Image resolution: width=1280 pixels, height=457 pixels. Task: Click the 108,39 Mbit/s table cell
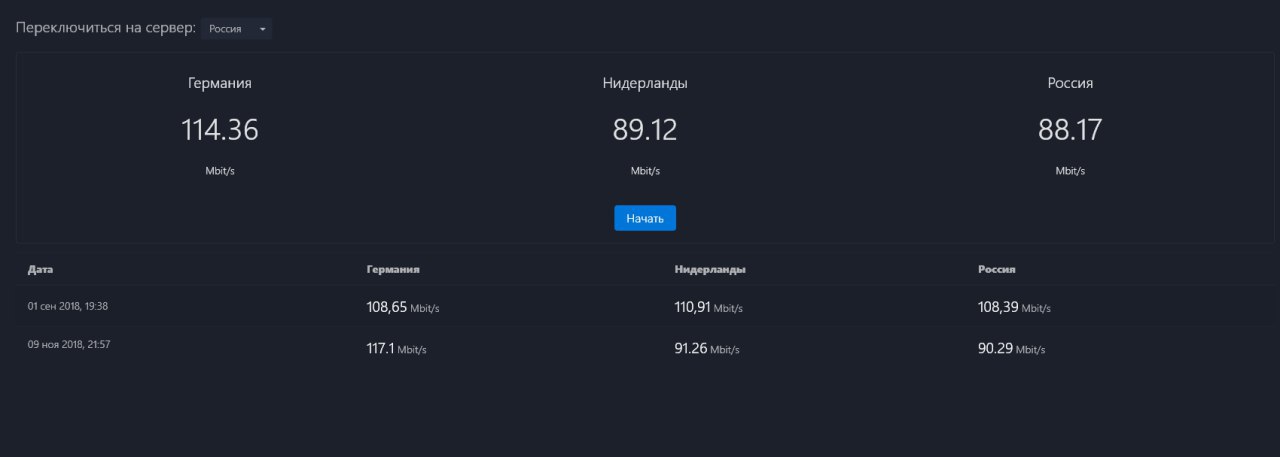[1014, 308]
